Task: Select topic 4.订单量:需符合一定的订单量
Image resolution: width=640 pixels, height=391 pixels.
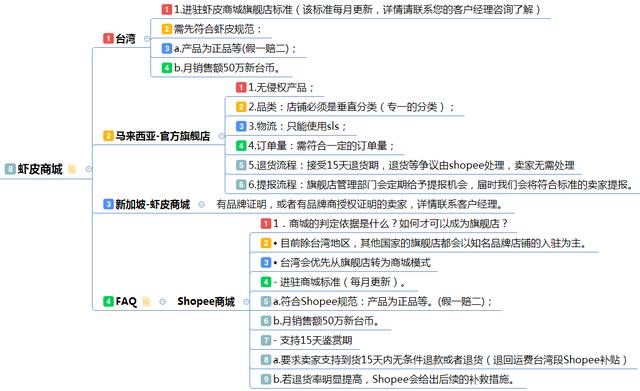Action: (x=321, y=146)
